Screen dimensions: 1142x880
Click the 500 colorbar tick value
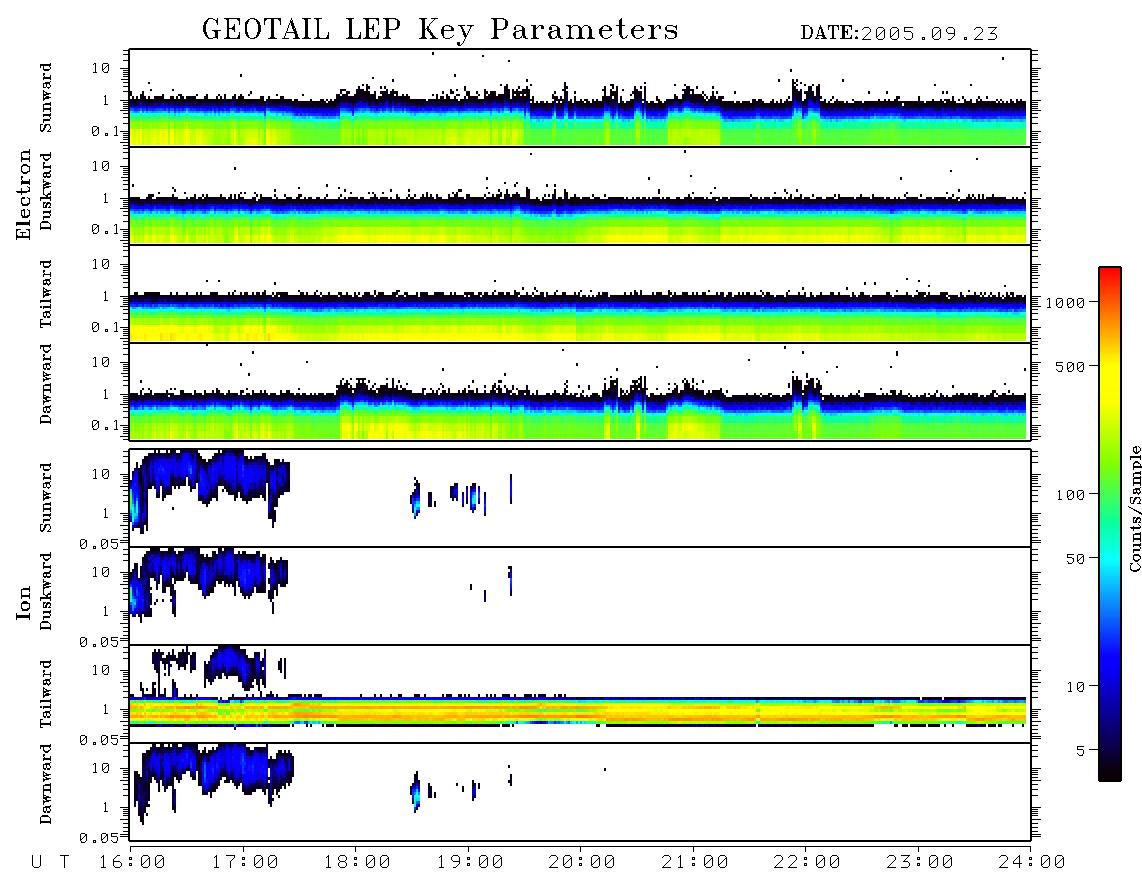click(1070, 366)
